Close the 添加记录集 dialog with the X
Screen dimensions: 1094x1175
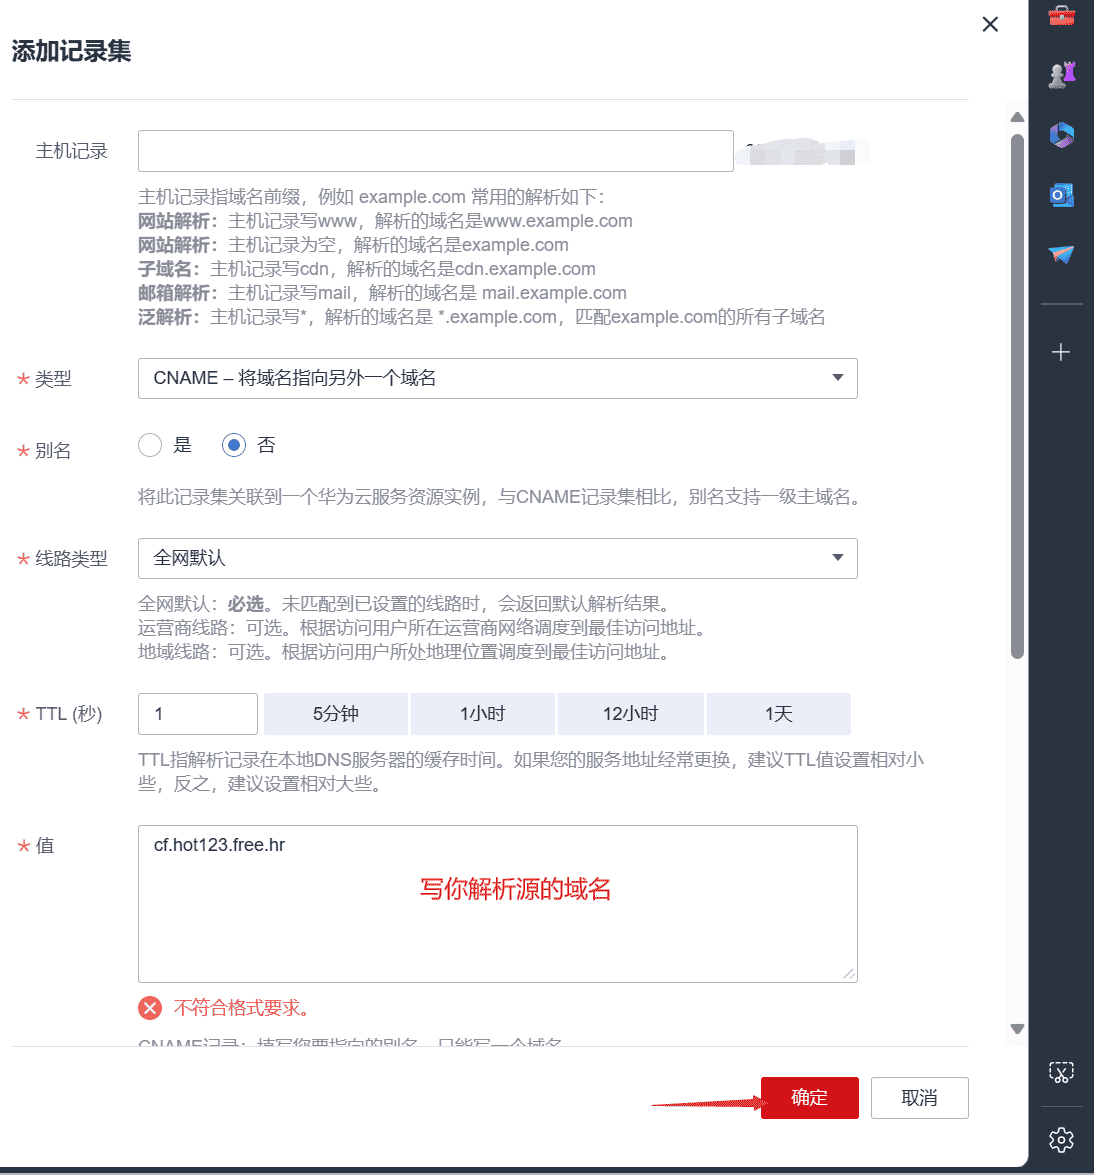(x=990, y=24)
